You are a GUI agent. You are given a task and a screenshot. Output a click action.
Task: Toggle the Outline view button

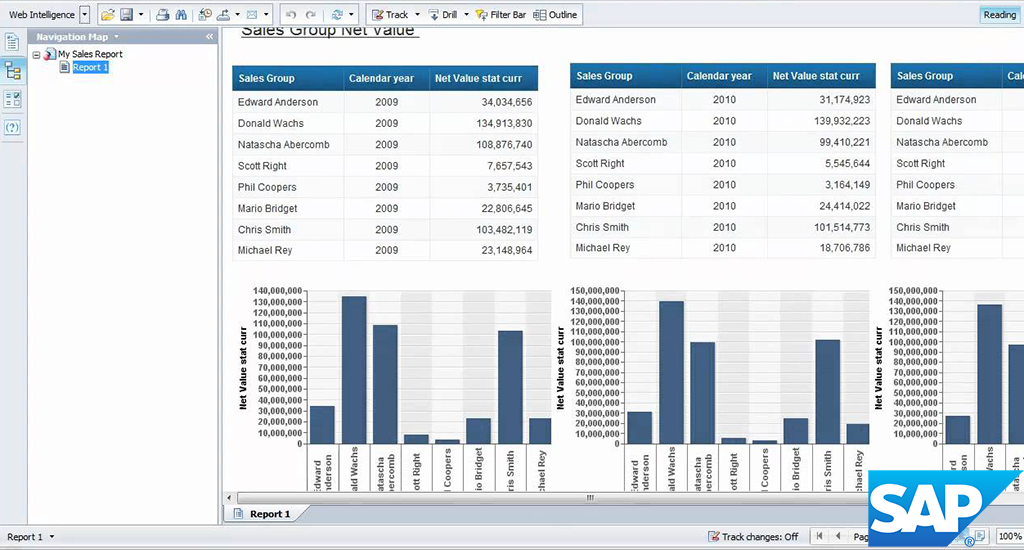click(x=555, y=15)
